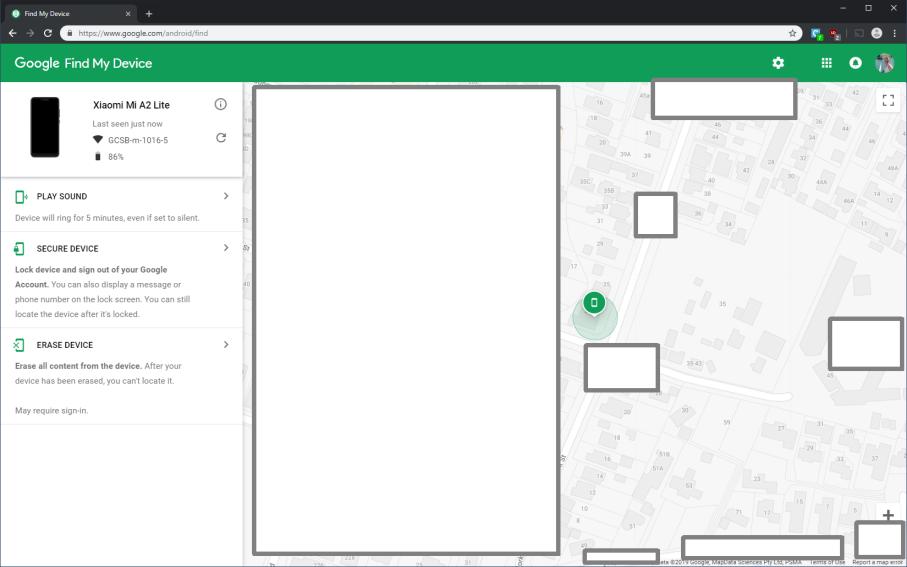
Task: Click the Google account profile avatar
Action: (884, 62)
